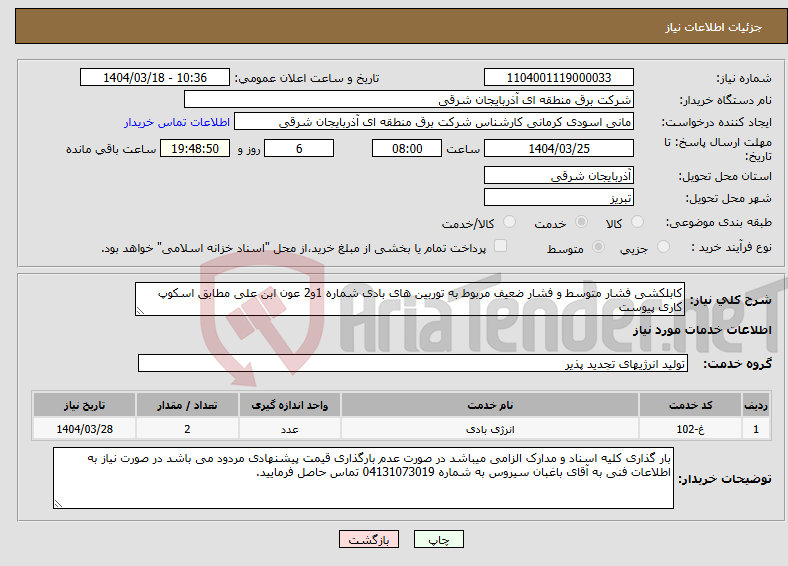Image resolution: width=788 pixels, height=566 pixels.
Task: Click the unit cell عدد
Action: [289, 429]
